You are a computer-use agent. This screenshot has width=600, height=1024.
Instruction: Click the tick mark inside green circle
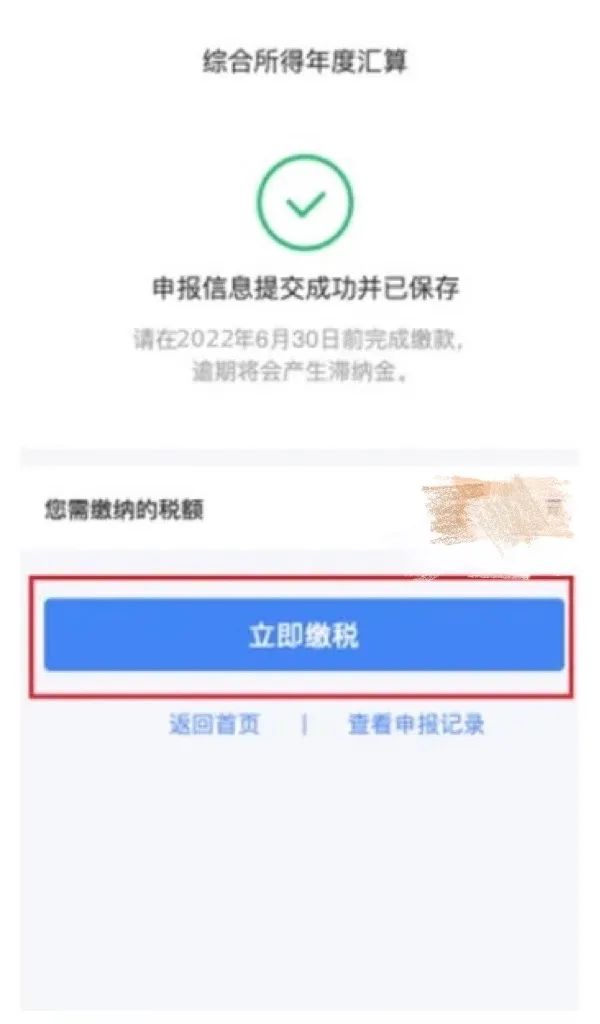click(x=305, y=203)
